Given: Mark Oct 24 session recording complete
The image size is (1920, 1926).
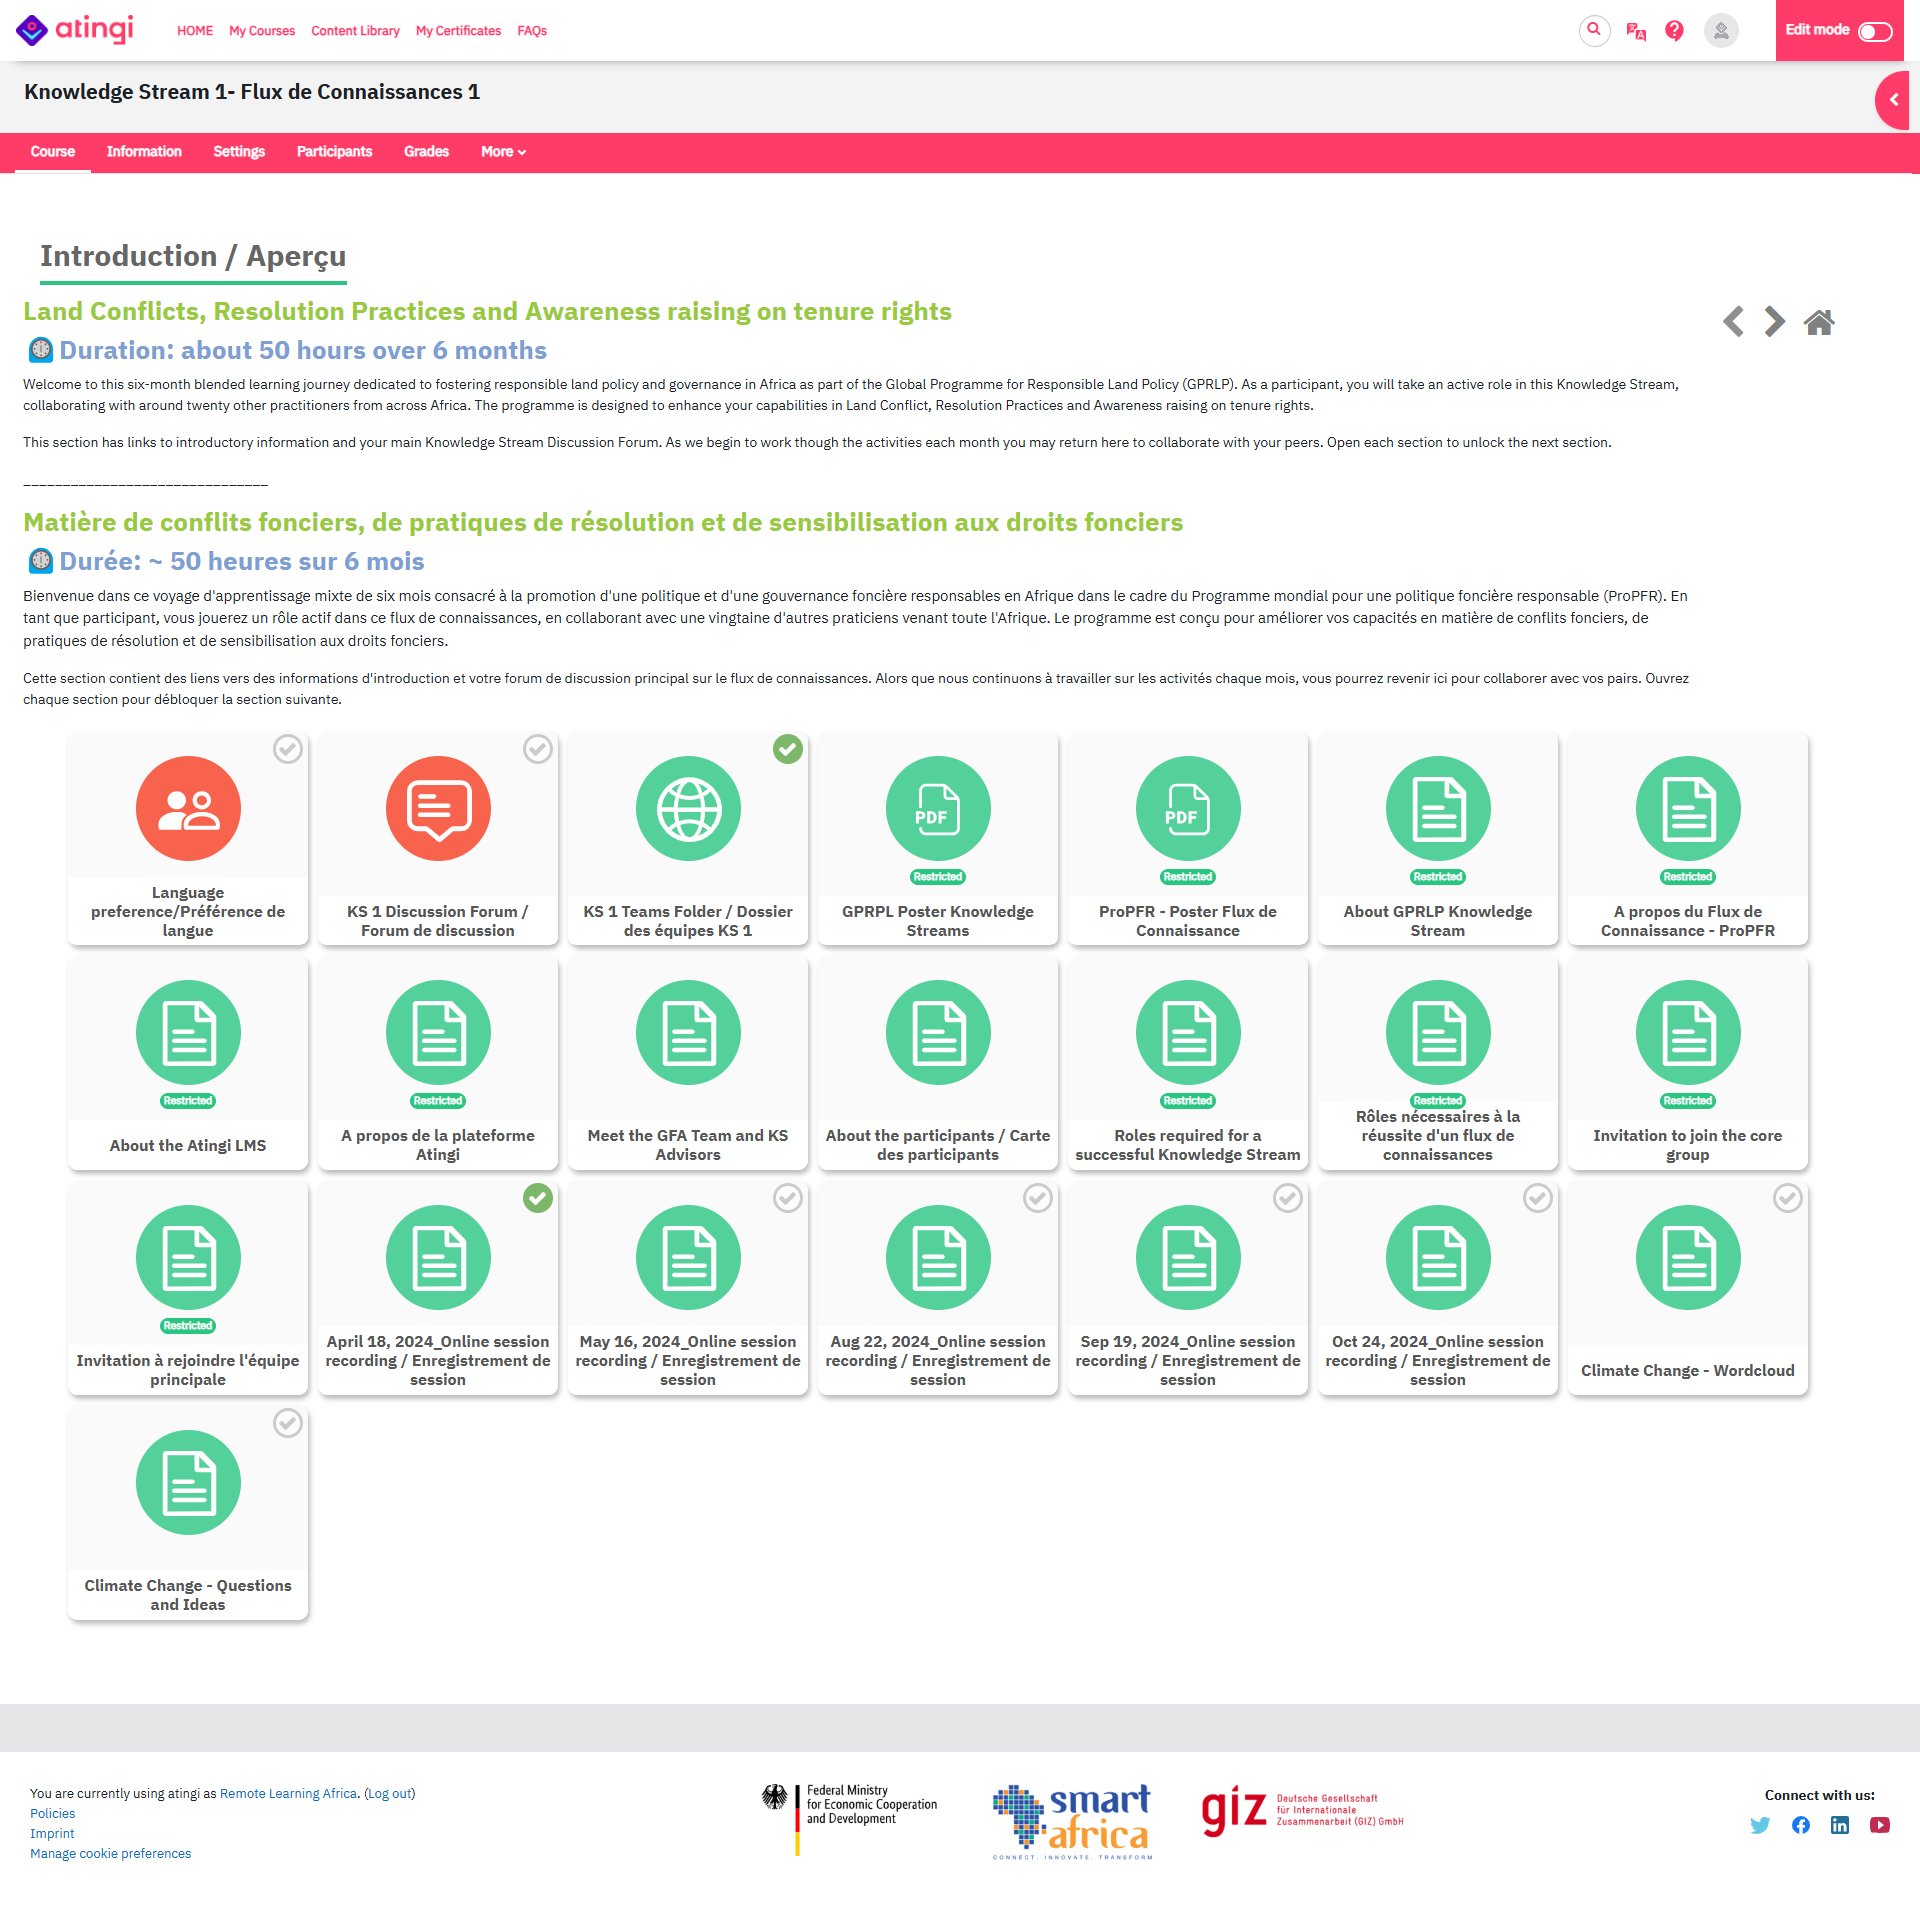Looking at the screenshot, I should (1538, 1198).
